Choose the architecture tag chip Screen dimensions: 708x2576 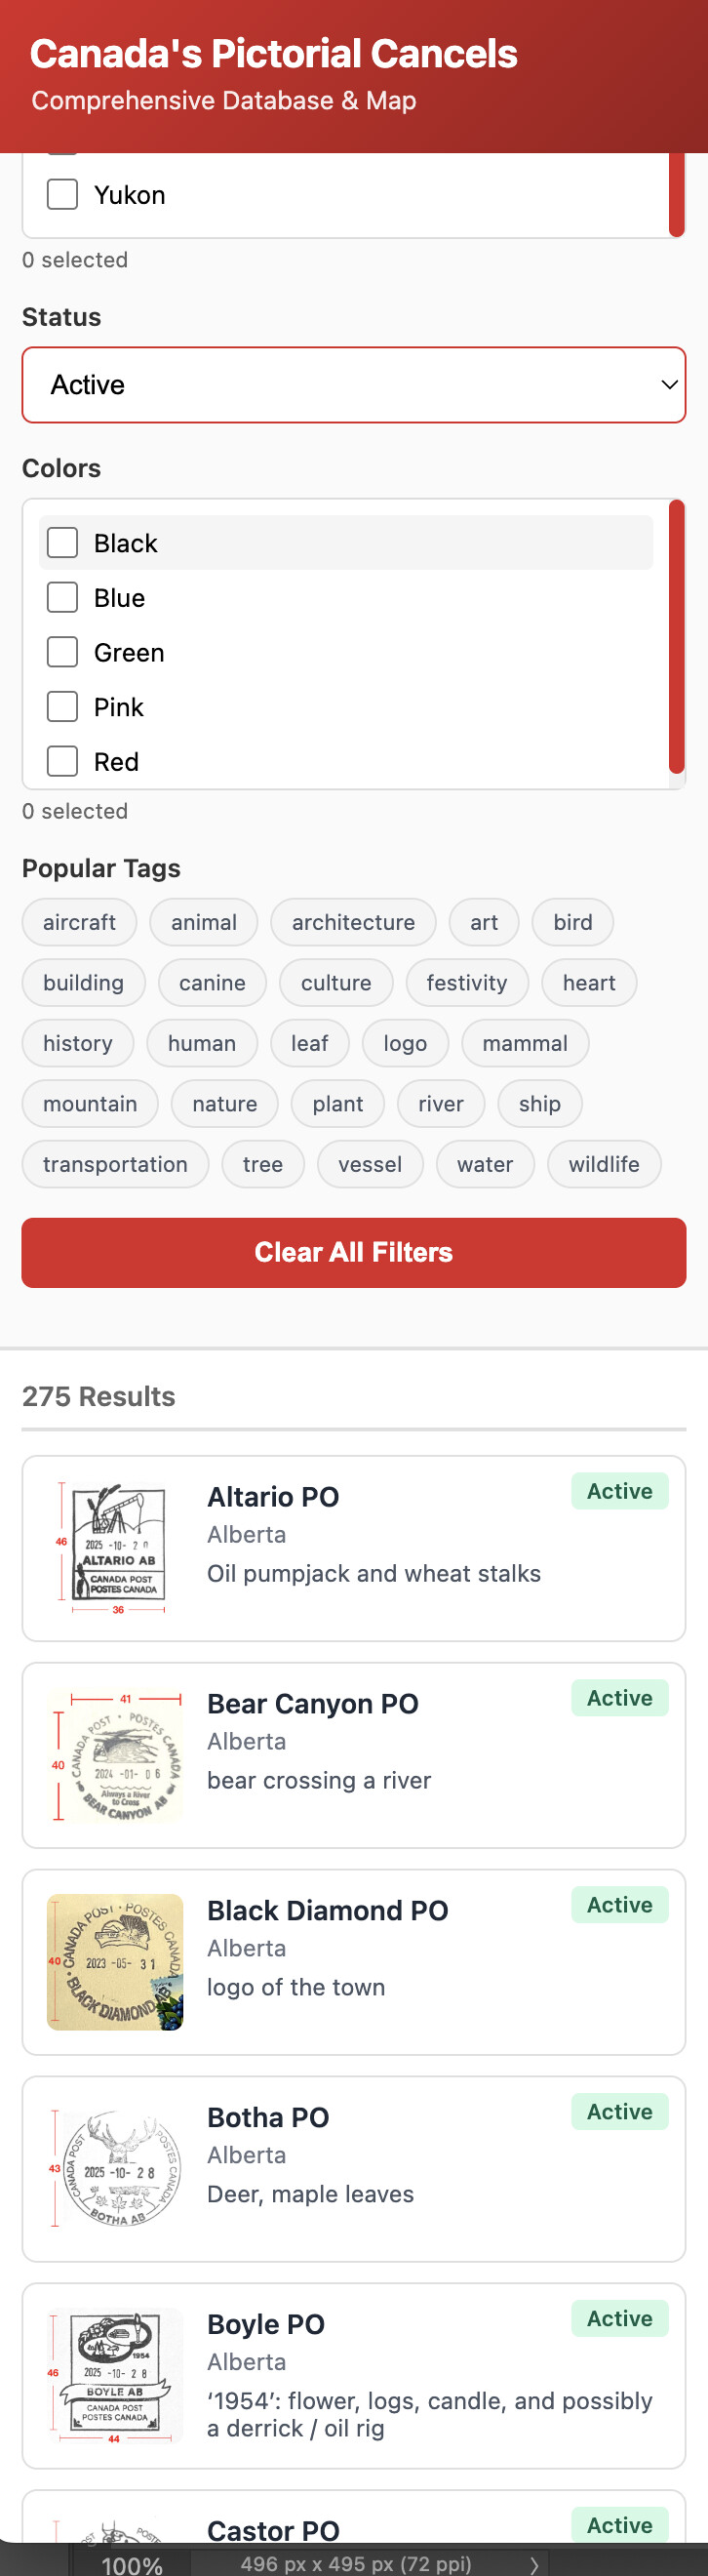(x=353, y=922)
